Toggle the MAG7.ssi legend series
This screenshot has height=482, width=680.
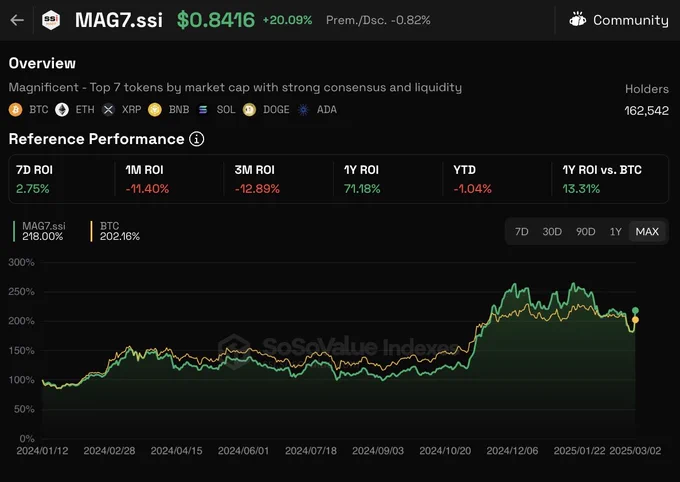point(40,231)
